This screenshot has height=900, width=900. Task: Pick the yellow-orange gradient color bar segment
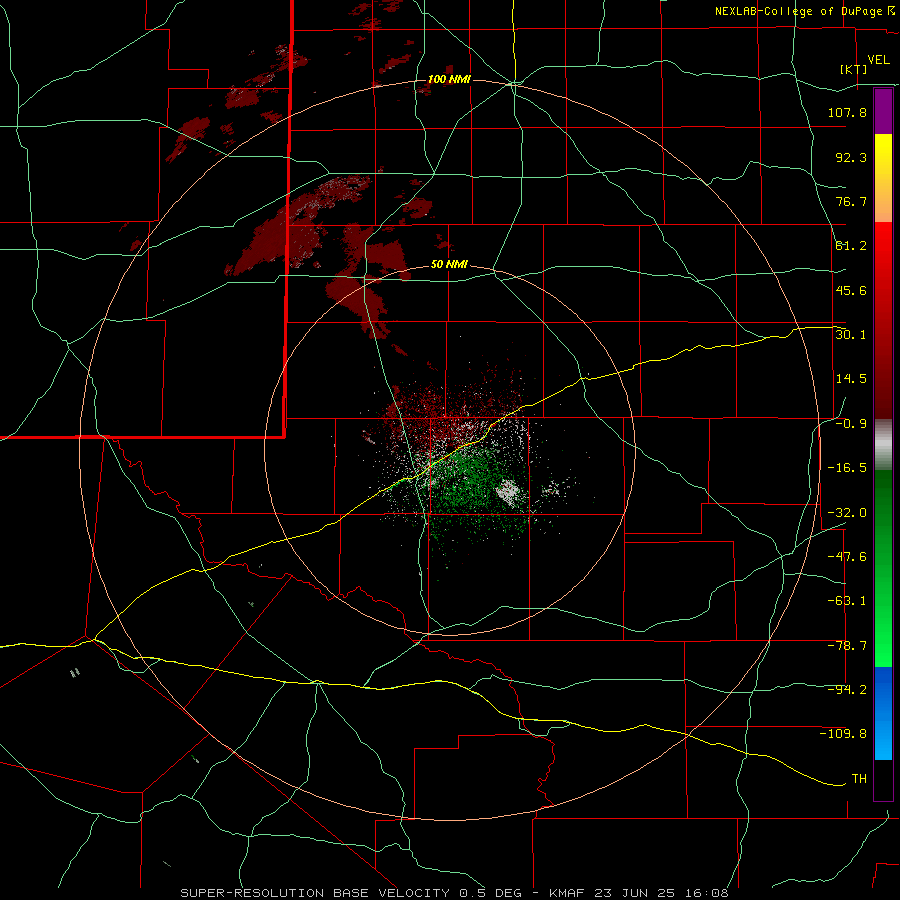pyautogui.click(x=883, y=178)
